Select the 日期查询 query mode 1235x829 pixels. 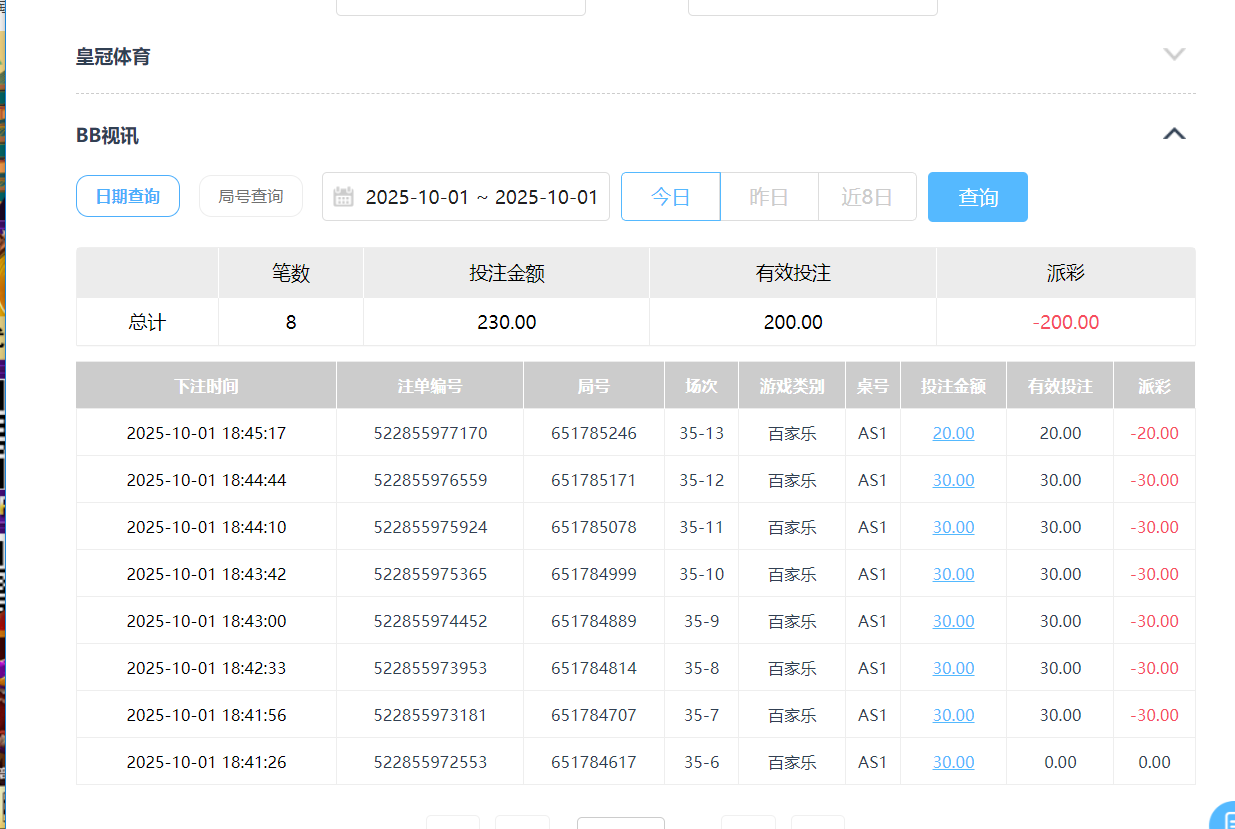(127, 196)
